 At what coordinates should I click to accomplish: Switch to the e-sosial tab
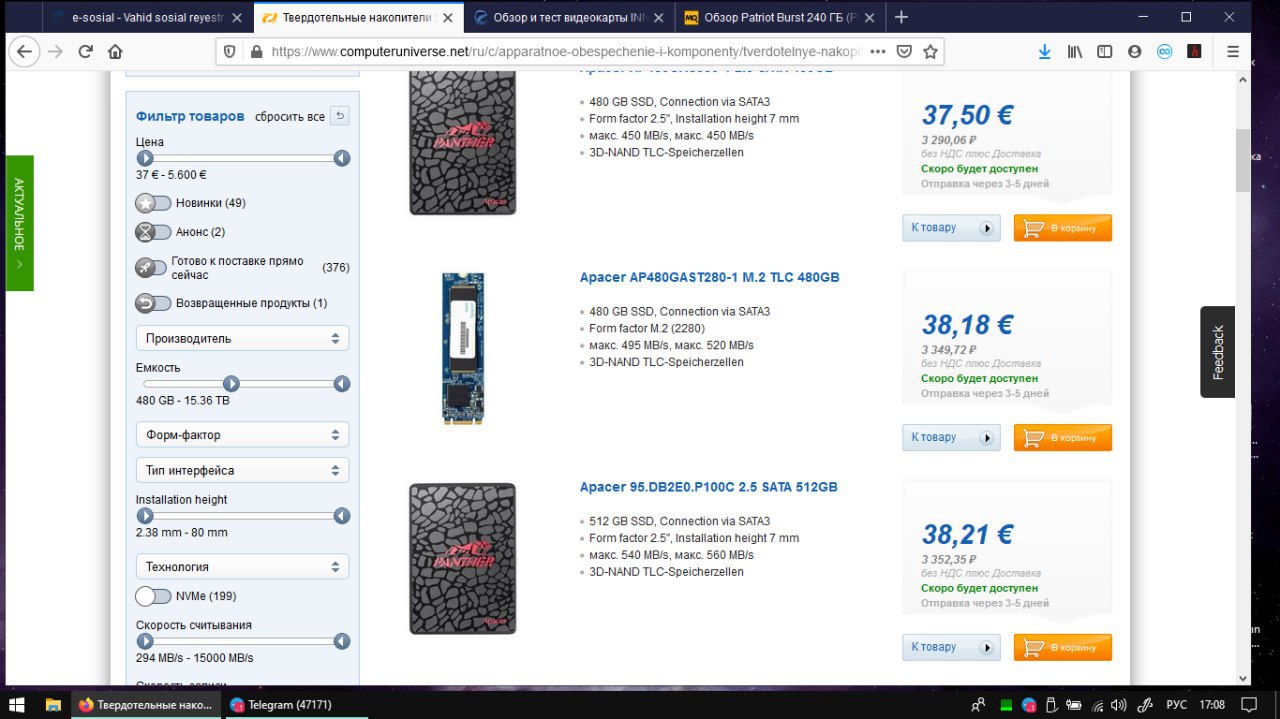coord(147,17)
